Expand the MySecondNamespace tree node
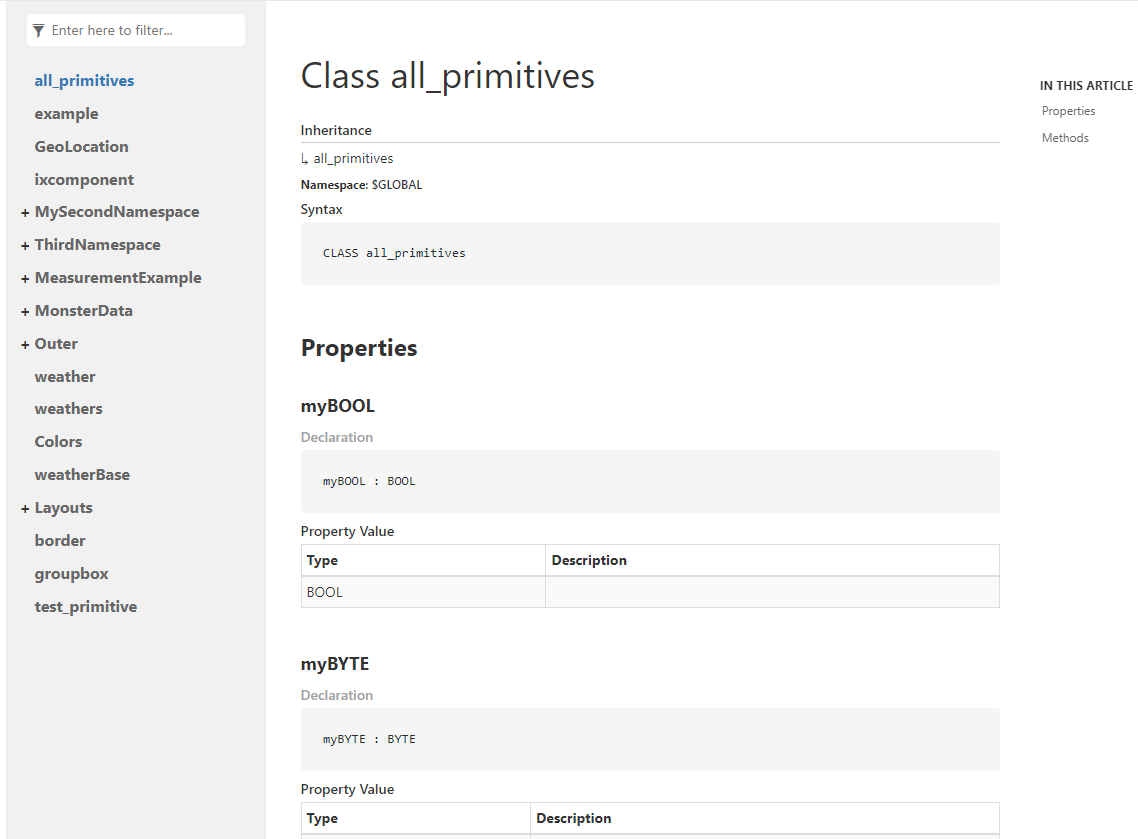This screenshot has height=839, width=1138. (x=24, y=211)
